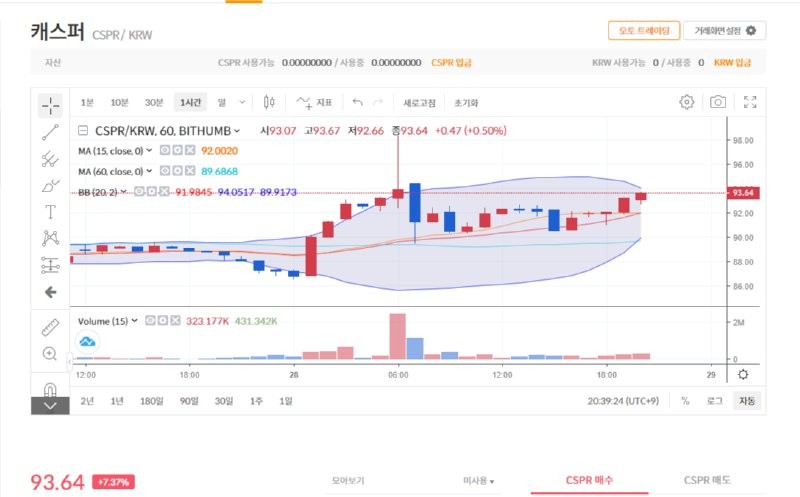Open Volume indicator settings
Viewport: 800px width, 497px height.
pos(162,320)
